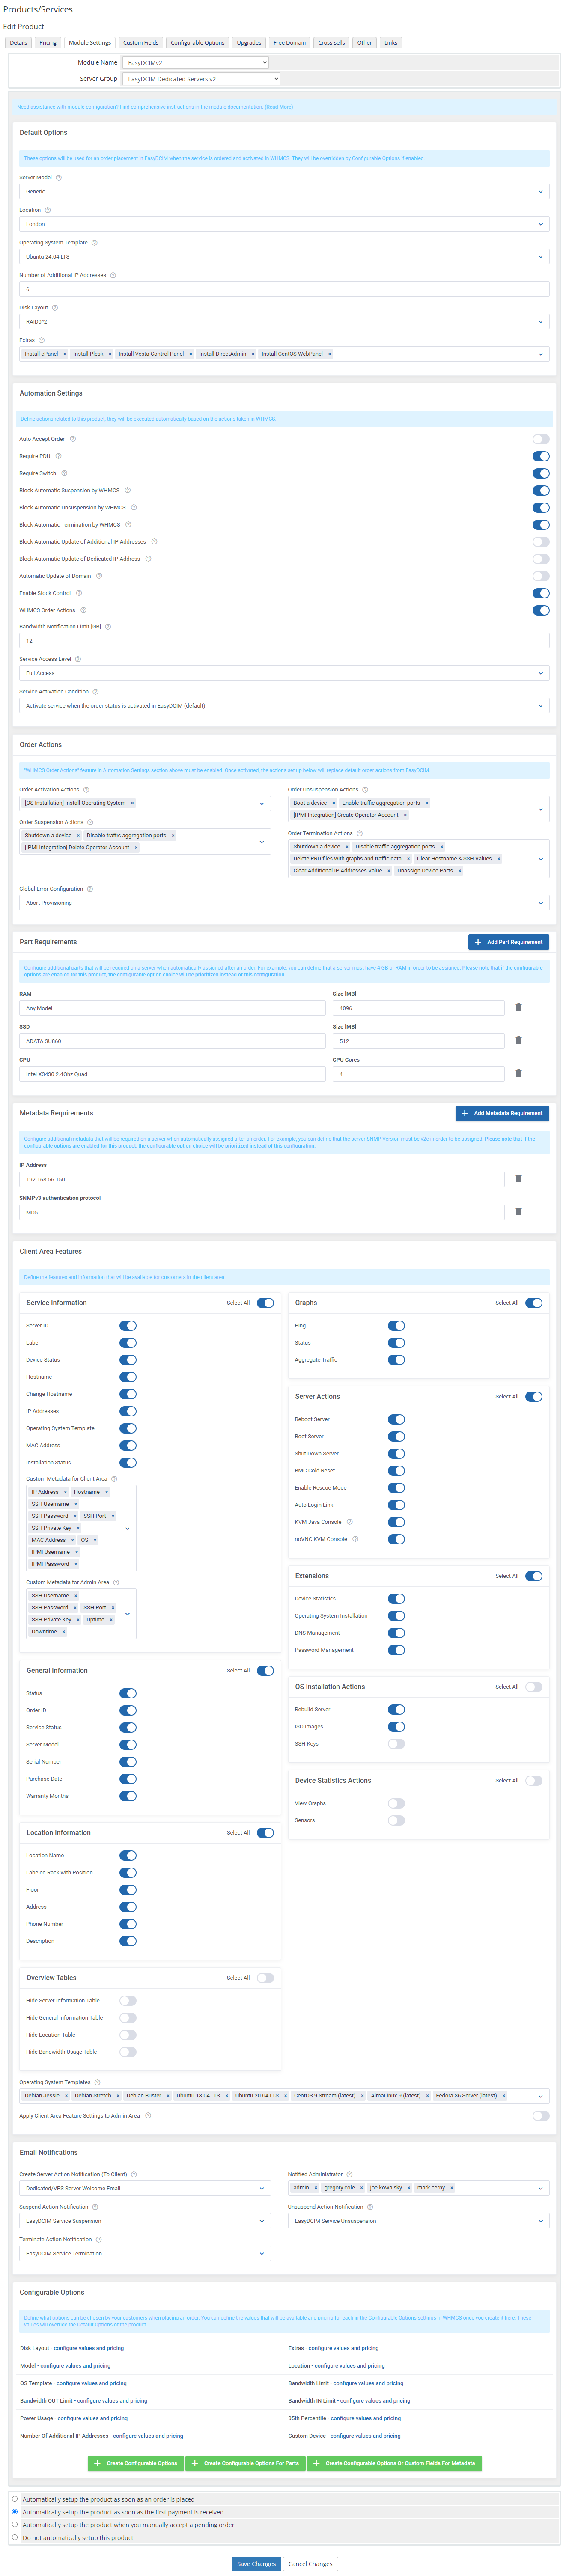
Task: Open help icon beside Enable Stock Control
Action: tap(79, 593)
